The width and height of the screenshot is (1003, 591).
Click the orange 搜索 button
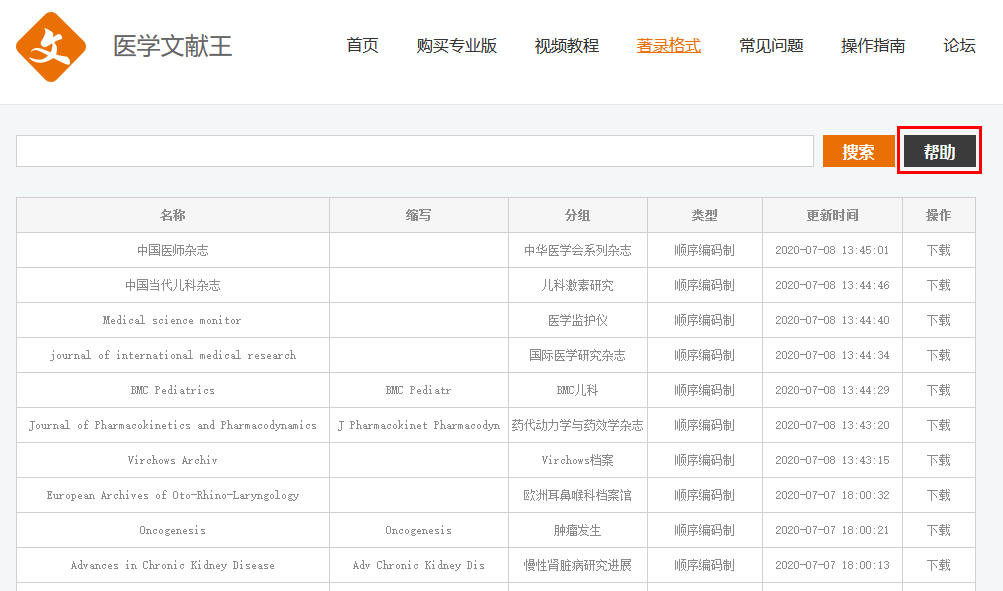pos(858,151)
